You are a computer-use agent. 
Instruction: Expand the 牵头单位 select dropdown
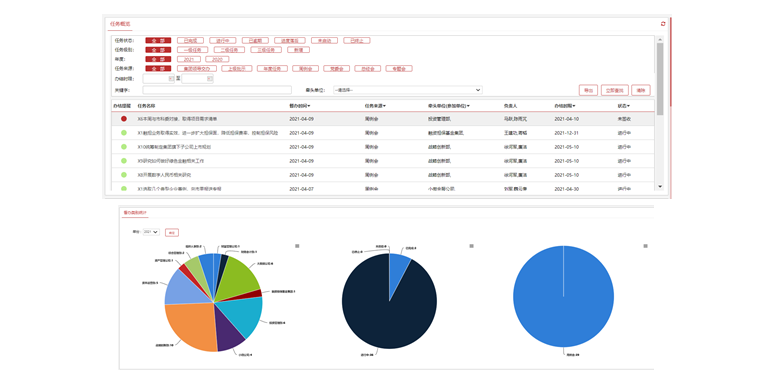point(408,90)
